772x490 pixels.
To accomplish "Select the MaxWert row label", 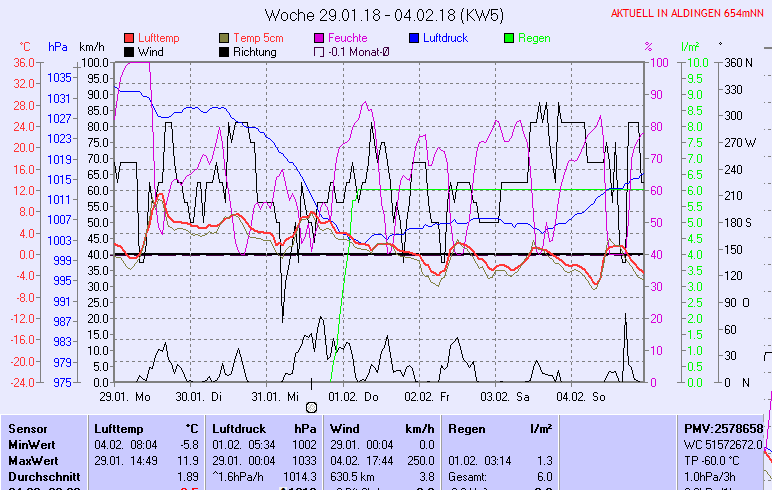I will [32, 460].
